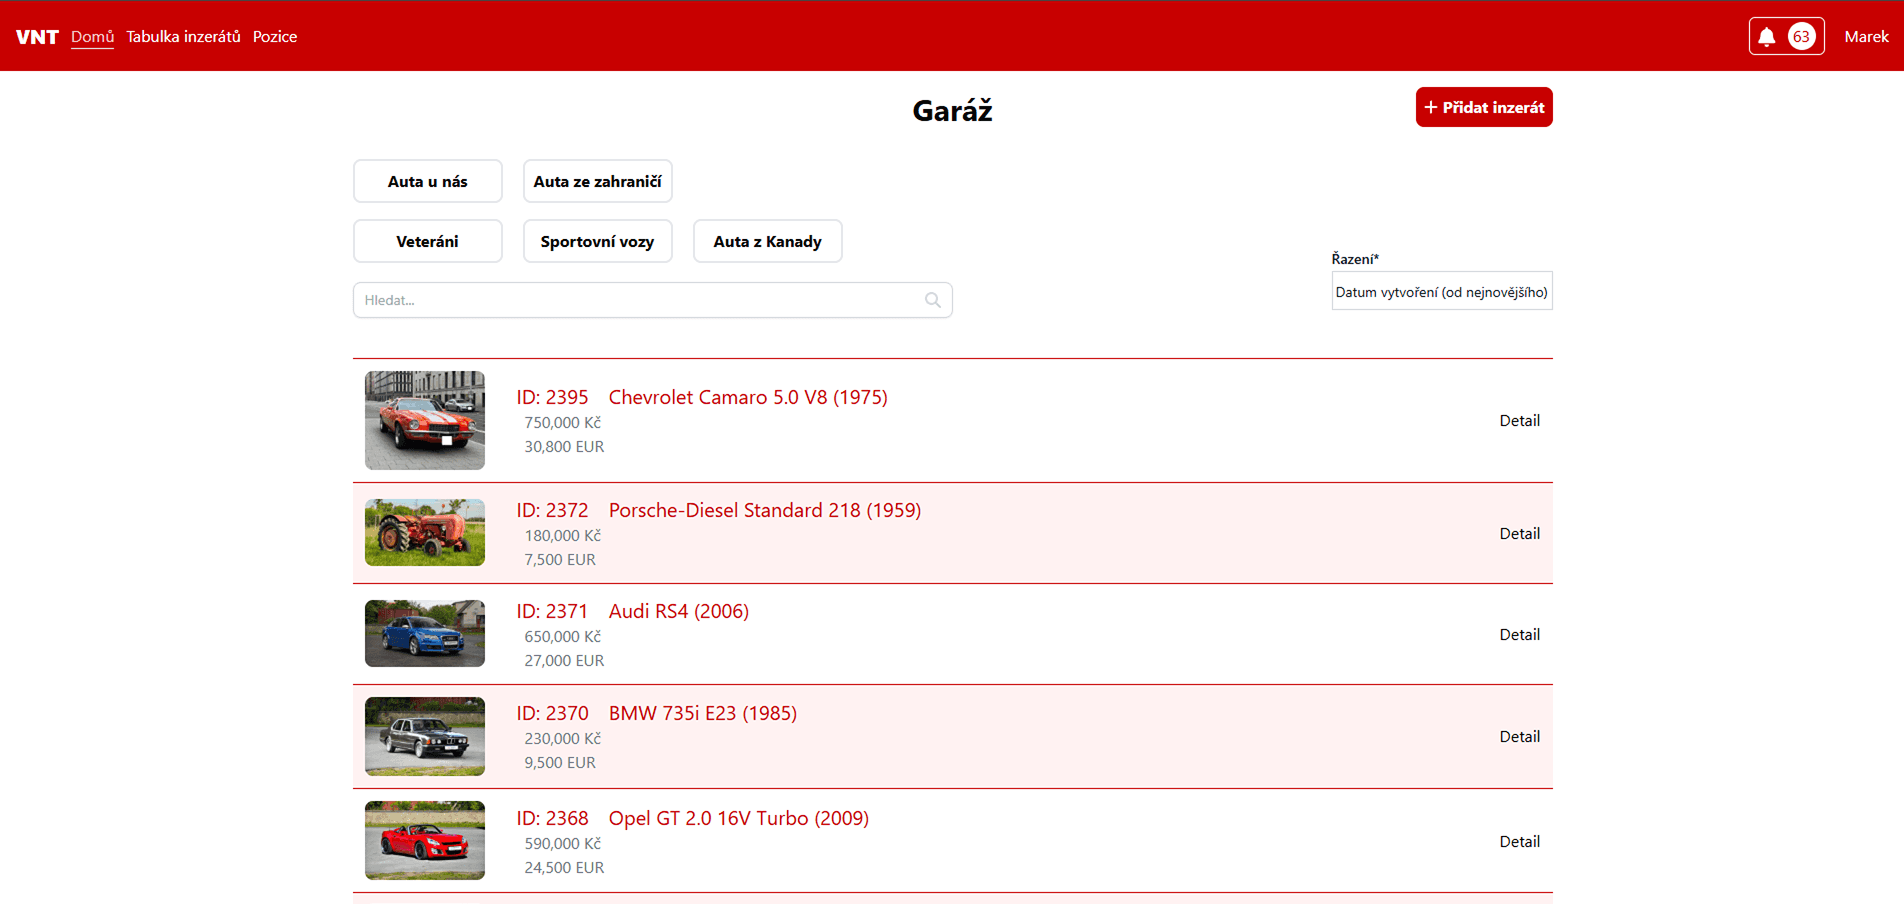1904x904 pixels.
Task: Click the 180,000 Kč price
Action: coord(563,536)
